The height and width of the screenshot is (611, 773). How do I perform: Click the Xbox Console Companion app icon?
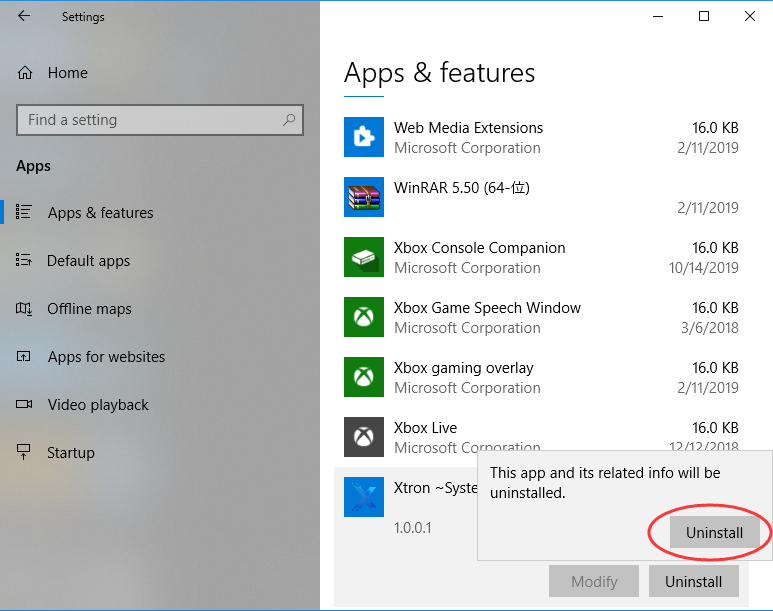[364, 257]
